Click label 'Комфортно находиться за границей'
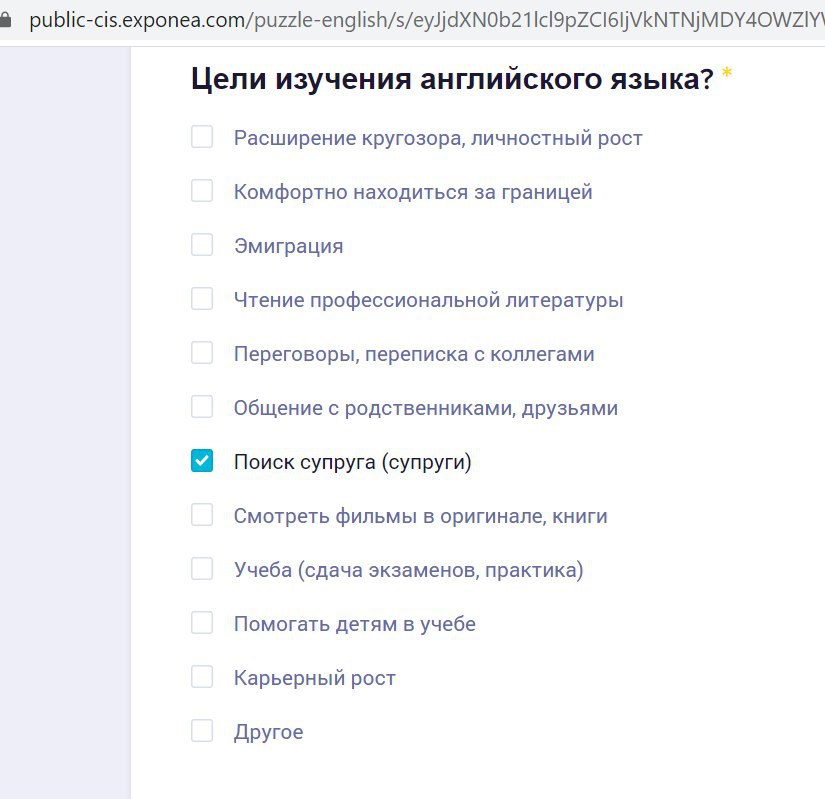The width and height of the screenshot is (825, 799). click(413, 193)
